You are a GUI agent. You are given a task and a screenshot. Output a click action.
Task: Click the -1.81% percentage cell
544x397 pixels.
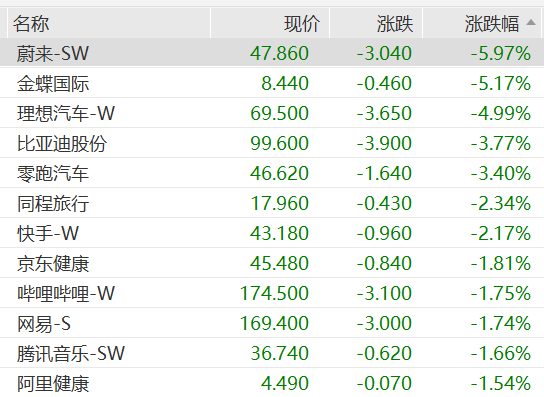(x=501, y=263)
